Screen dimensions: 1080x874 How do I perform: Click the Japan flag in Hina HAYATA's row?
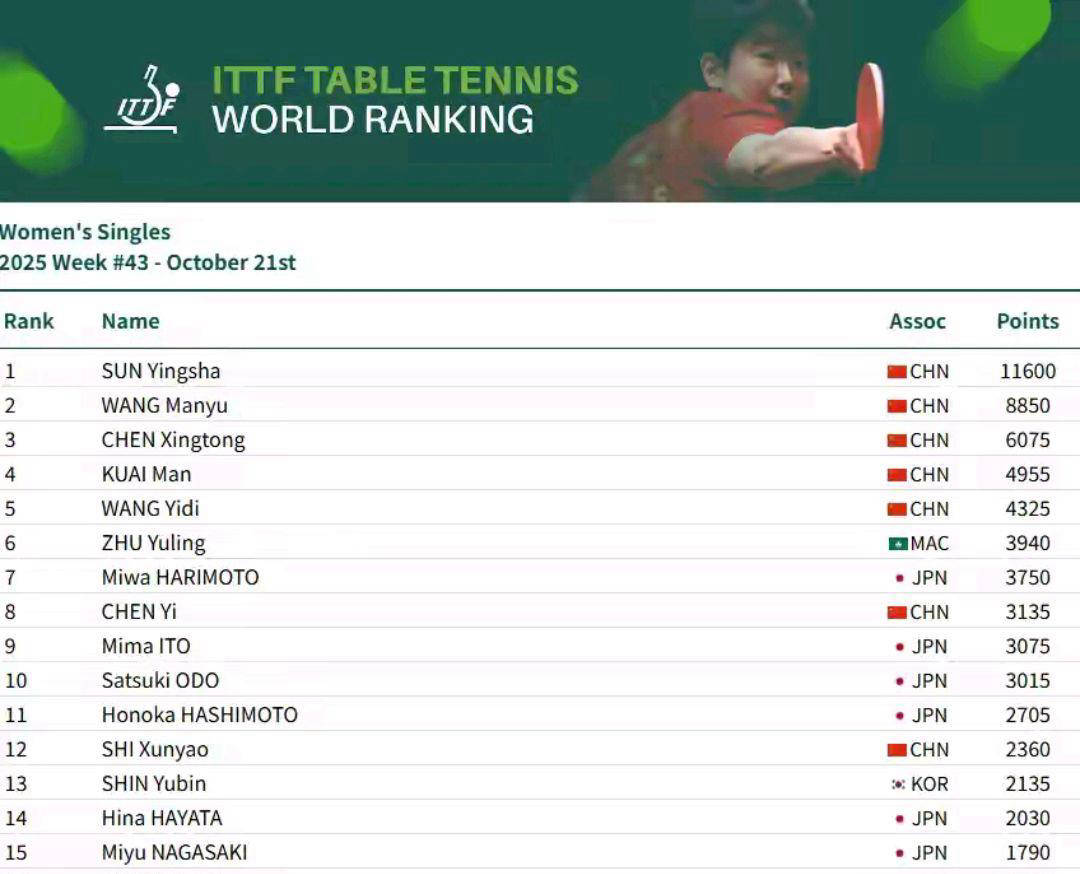pos(899,819)
